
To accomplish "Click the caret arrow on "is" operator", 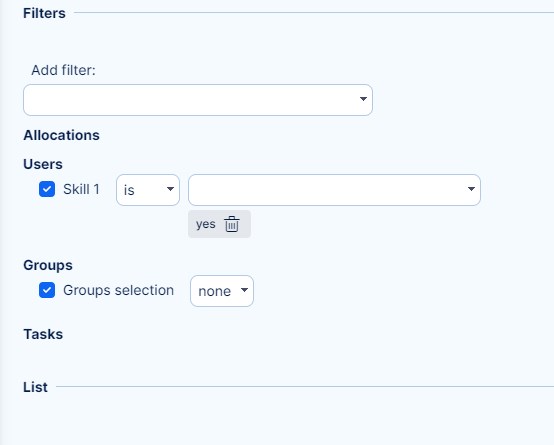I will click(x=170, y=189).
